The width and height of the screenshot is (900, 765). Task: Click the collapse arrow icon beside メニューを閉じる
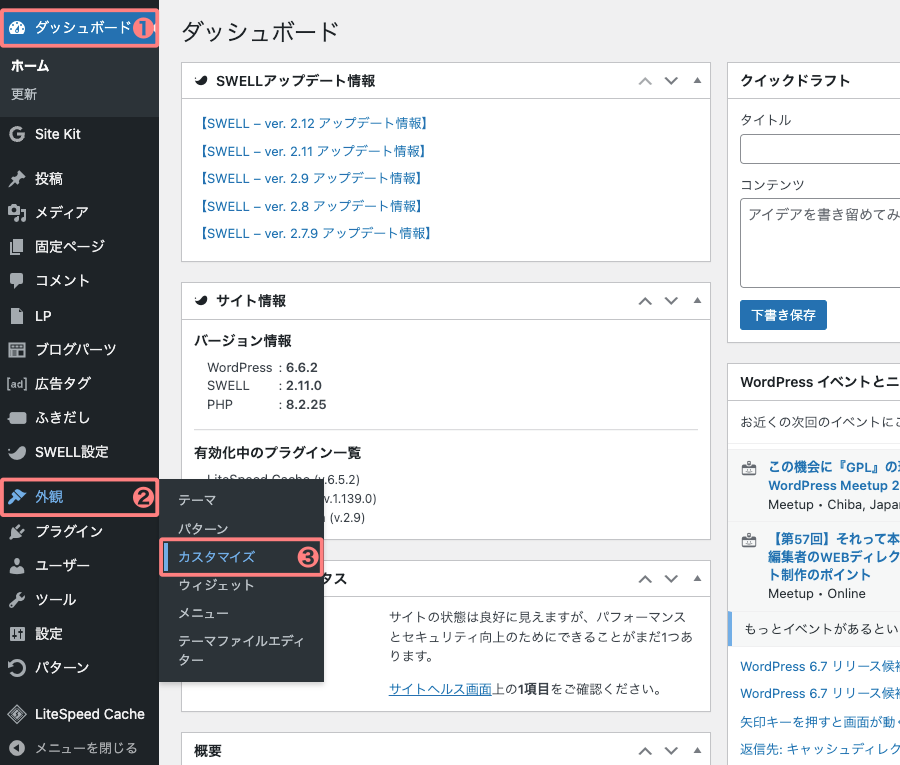pos(17,748)
